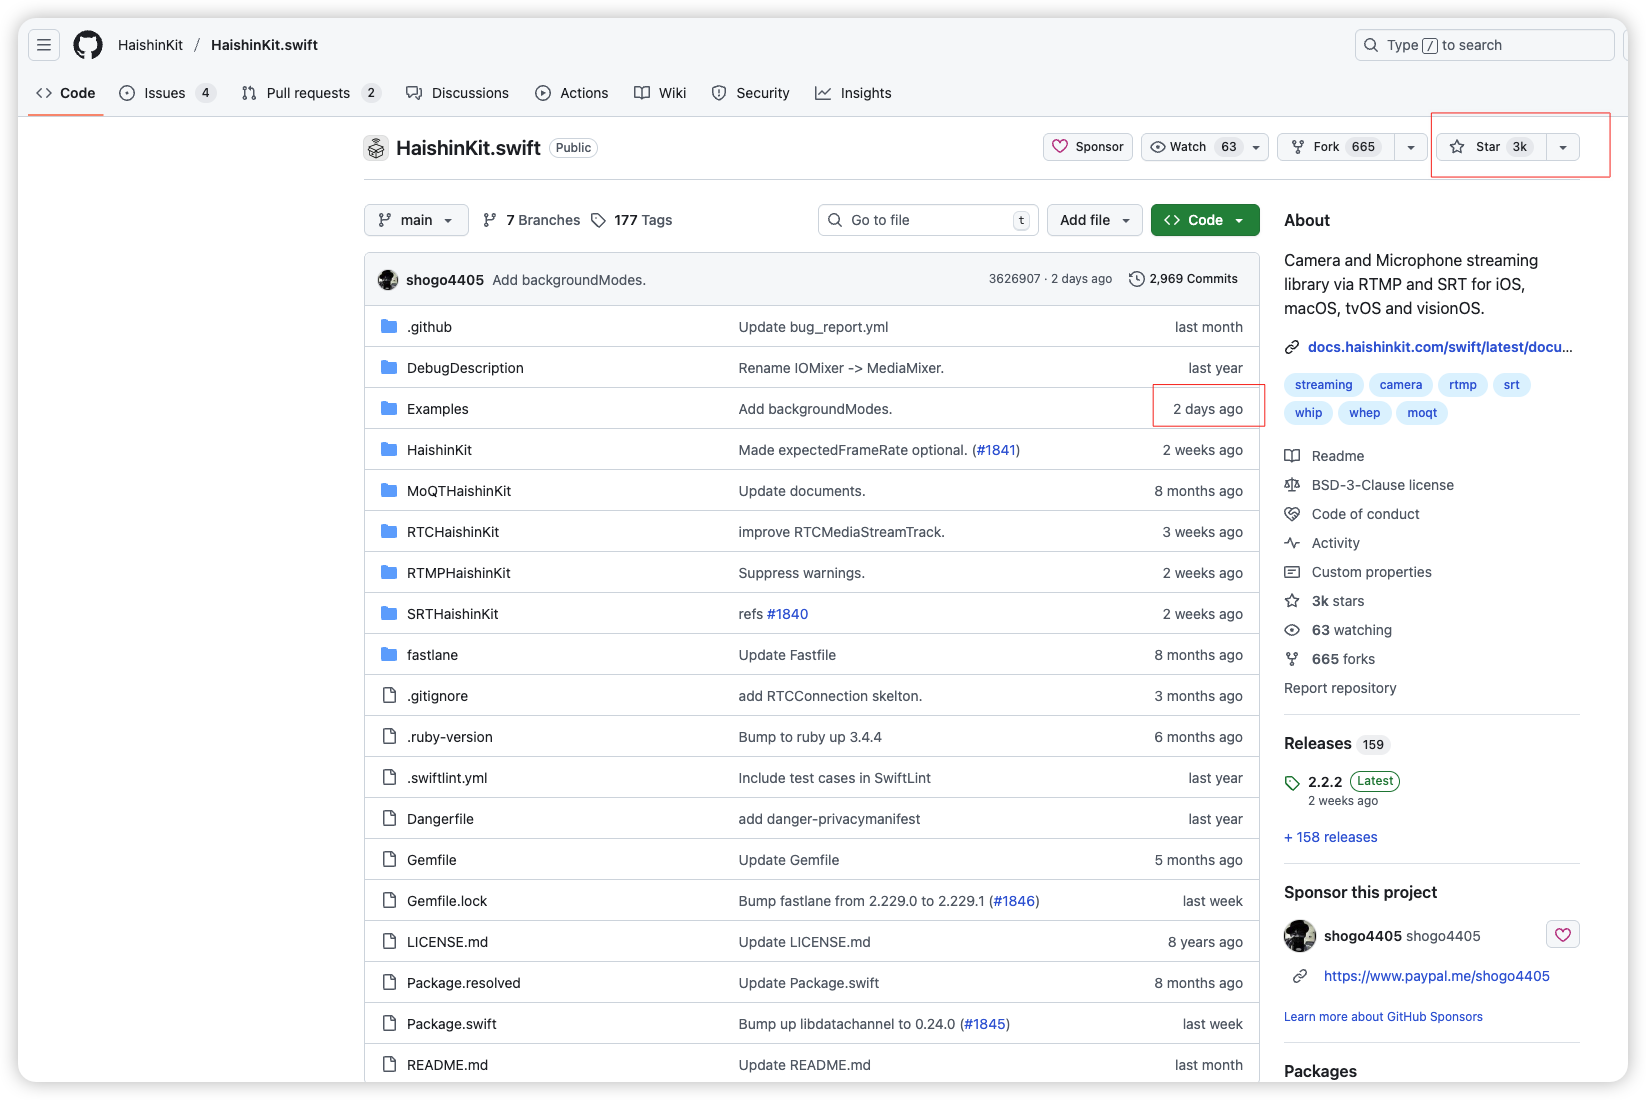1646x1100 pixels.
Task: Open the Actions tab
Action: pyautogui.click(x=572, y=93)
